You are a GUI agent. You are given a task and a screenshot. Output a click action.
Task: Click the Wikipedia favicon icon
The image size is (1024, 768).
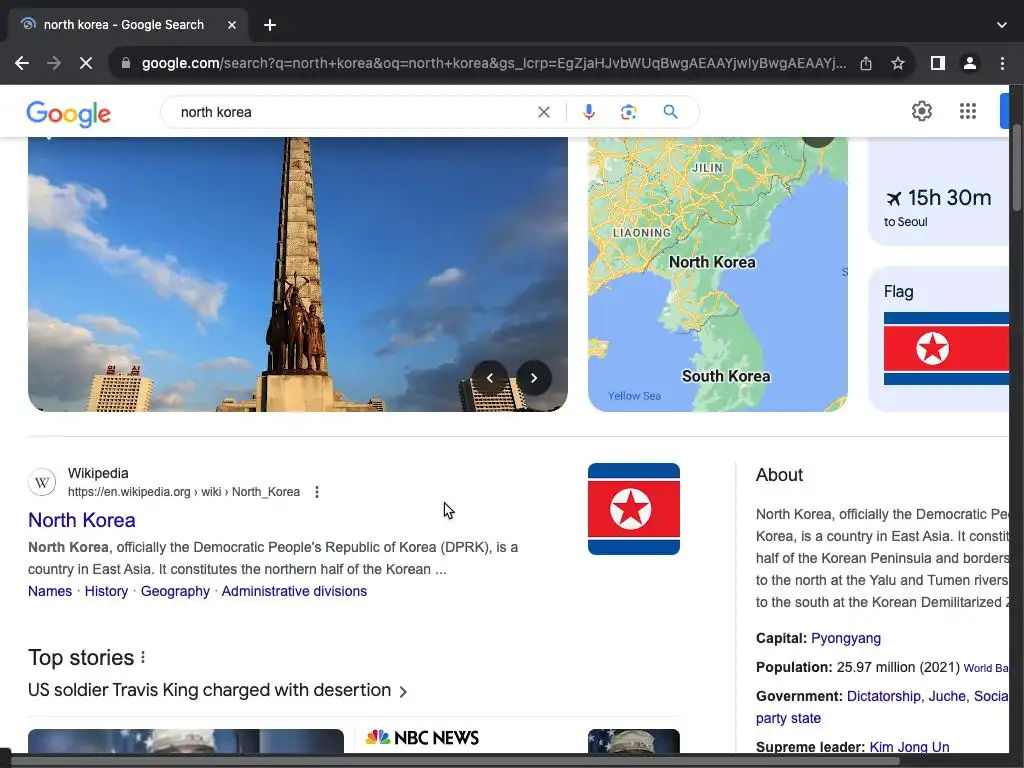point(42,483)
